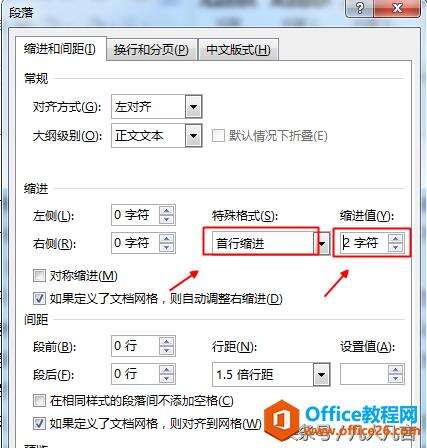Enable the 对称缩进 mirror indents checkbox

tap(39, 276)
